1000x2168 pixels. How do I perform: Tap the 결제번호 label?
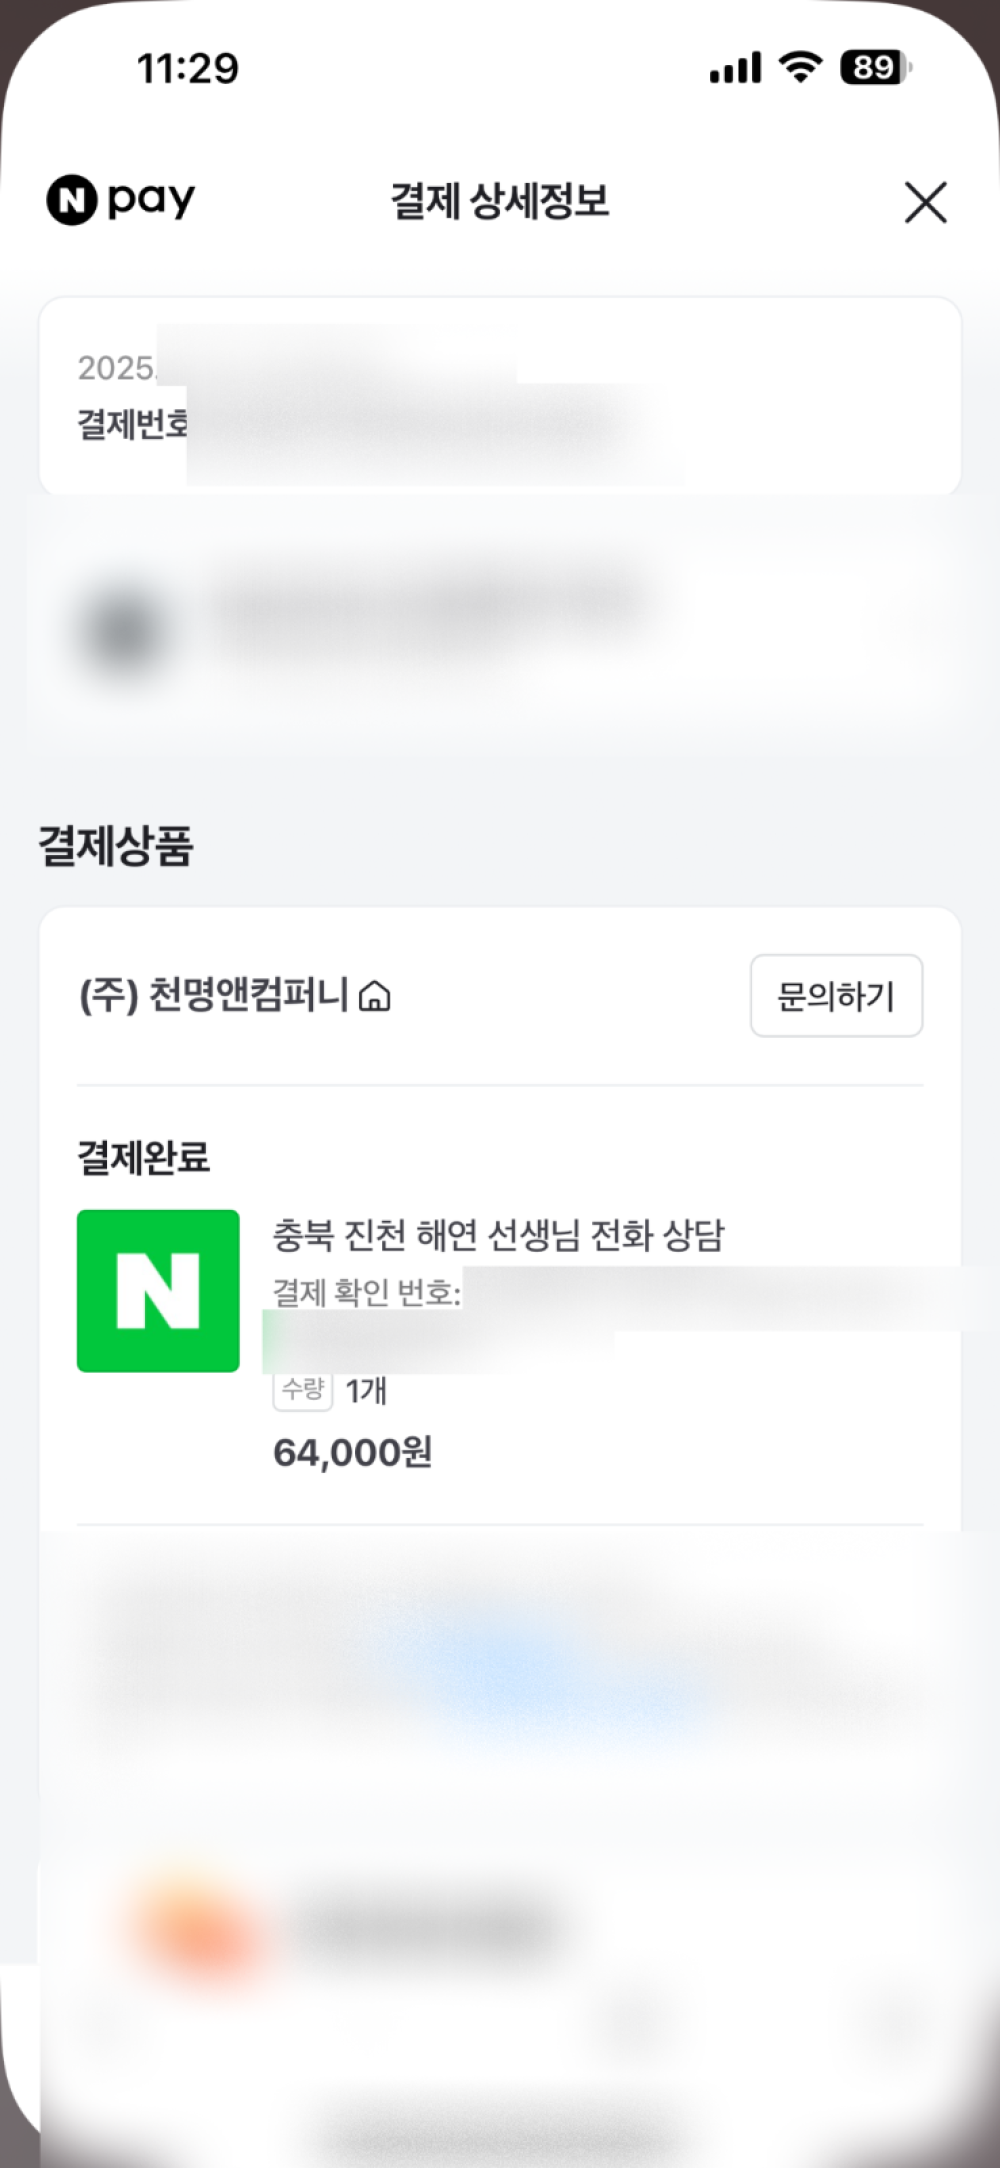(x=131, y=424)
